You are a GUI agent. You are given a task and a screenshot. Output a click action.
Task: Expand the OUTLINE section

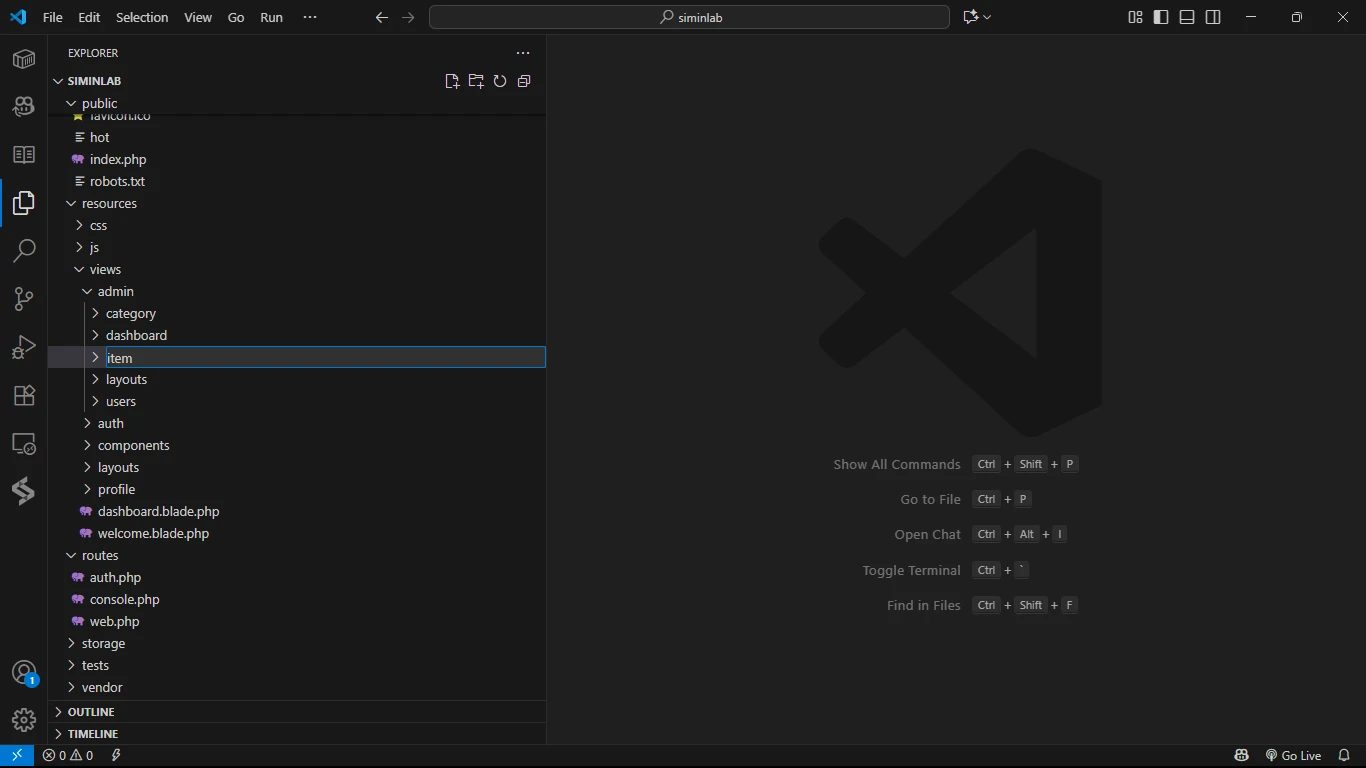(91, 712)
